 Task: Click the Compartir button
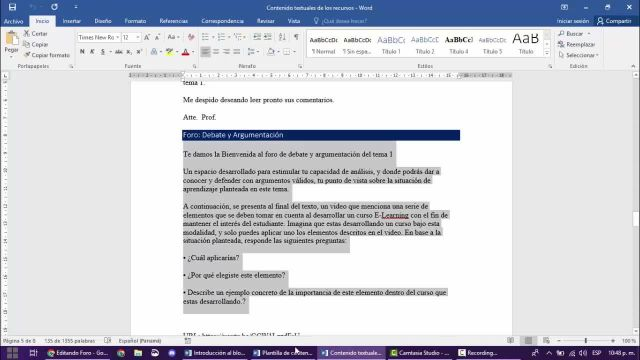tap(614, 21)
